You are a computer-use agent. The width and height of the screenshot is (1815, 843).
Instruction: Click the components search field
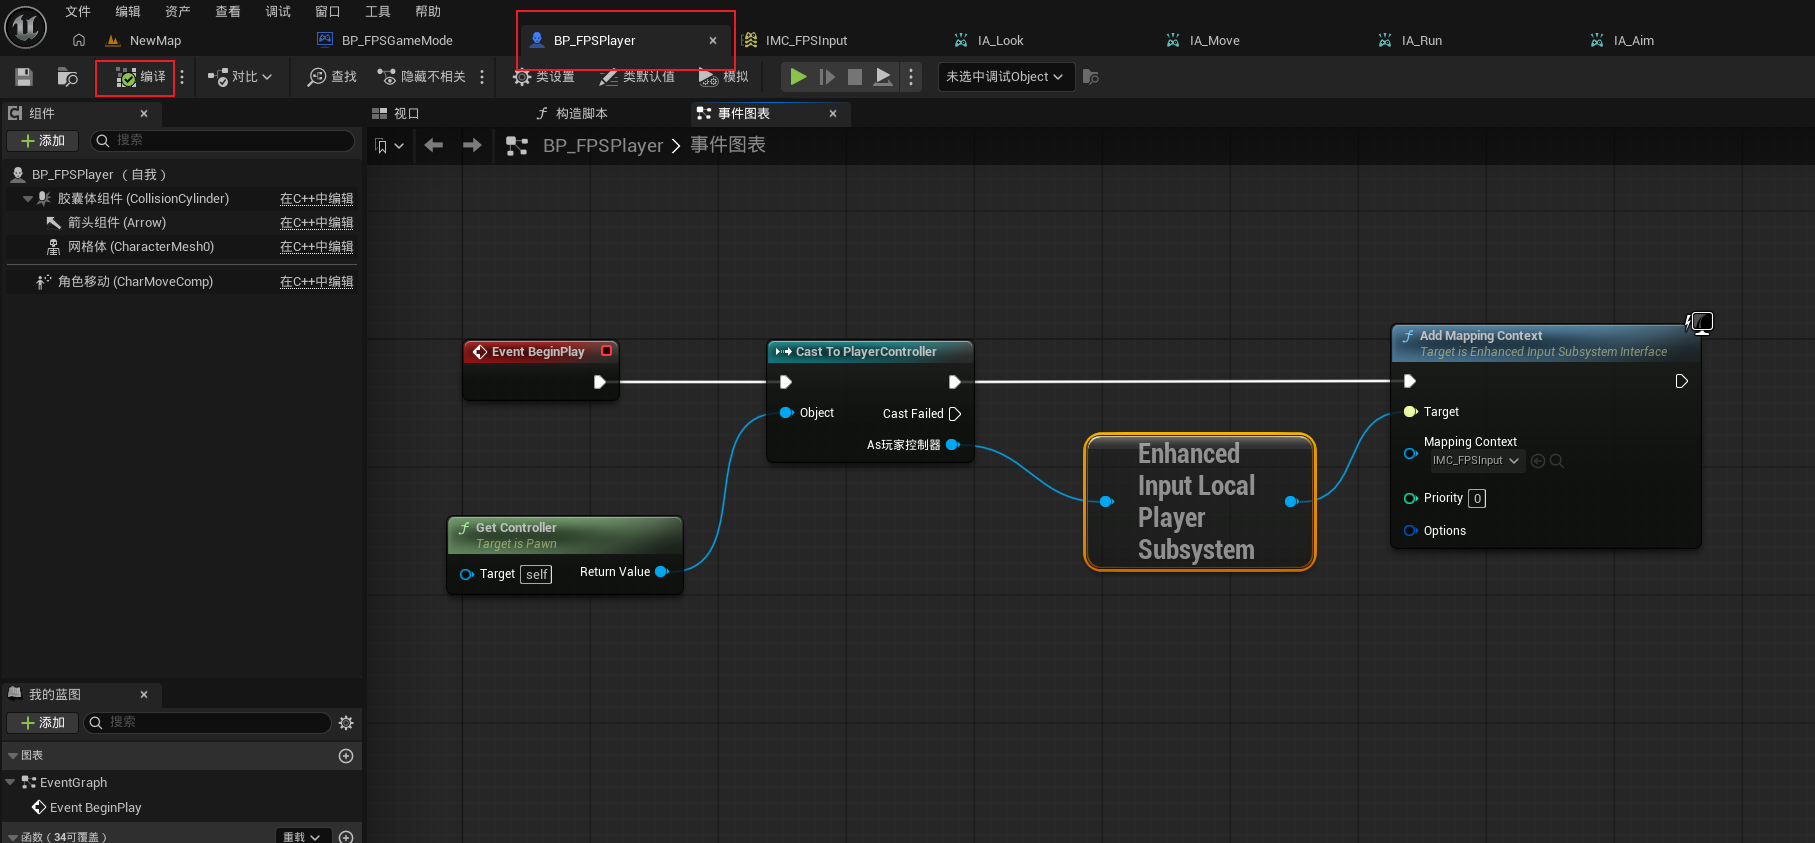pos(223,141)
